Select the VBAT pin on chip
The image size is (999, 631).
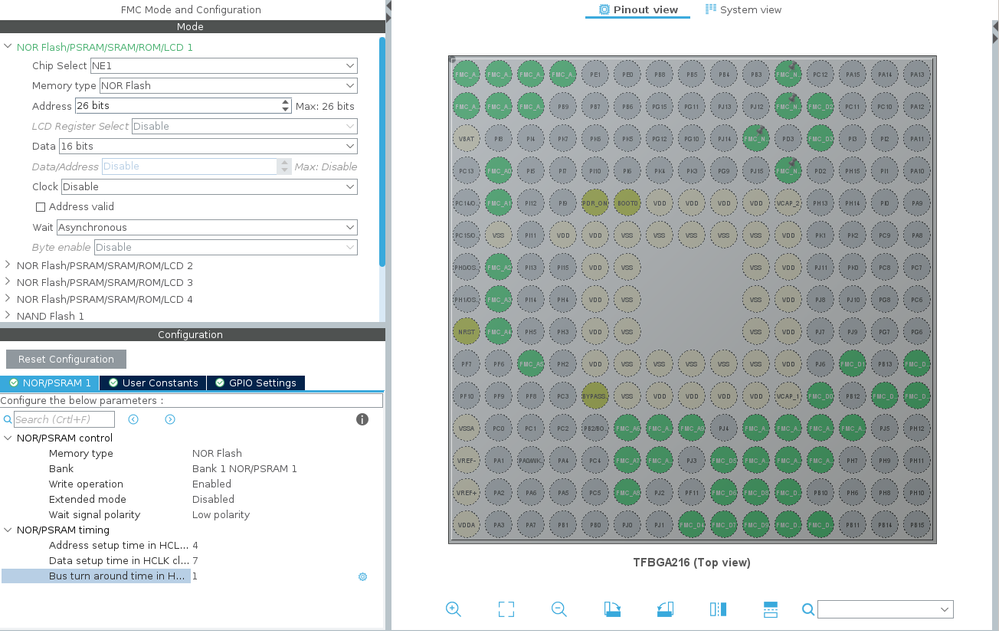[466, 138]
